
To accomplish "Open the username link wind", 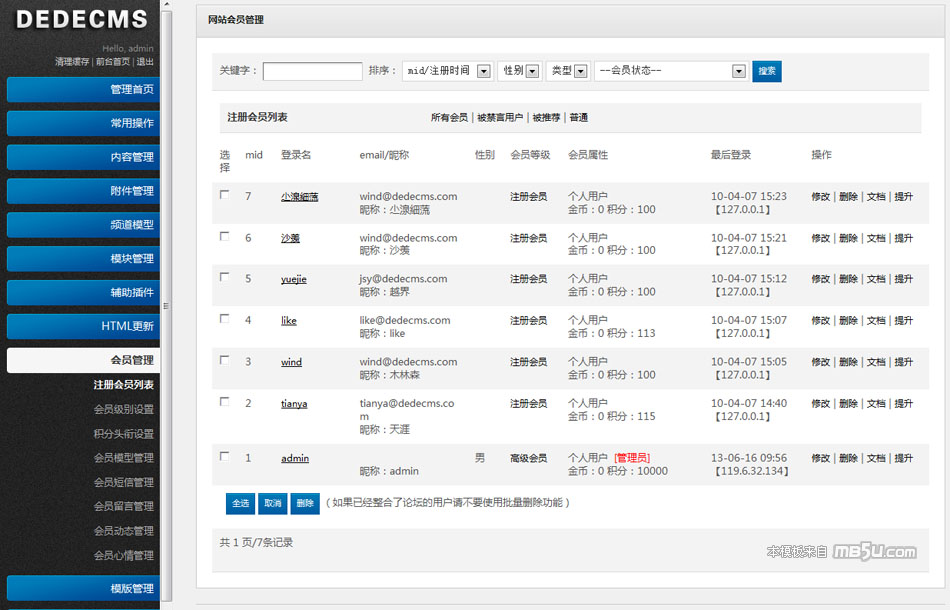I will point(291,362).
